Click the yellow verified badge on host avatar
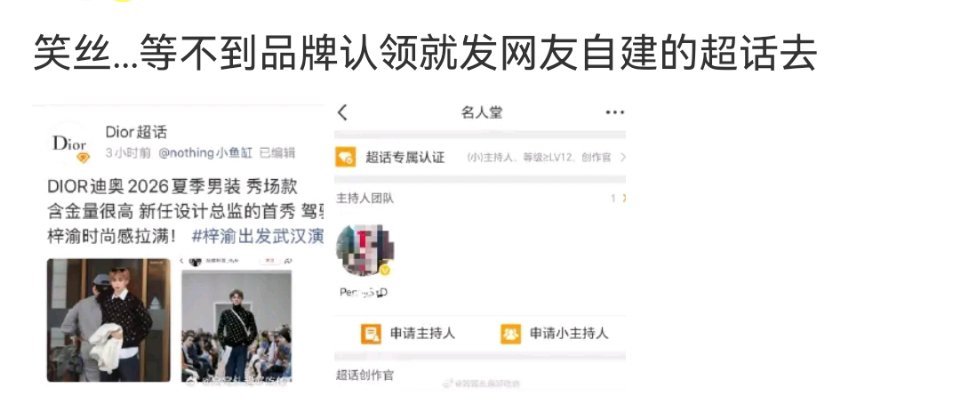960x412 pixels. point(385,270)
